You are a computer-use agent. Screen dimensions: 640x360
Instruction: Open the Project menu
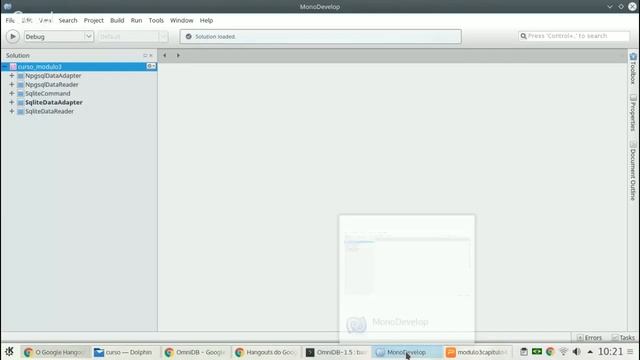93,20
